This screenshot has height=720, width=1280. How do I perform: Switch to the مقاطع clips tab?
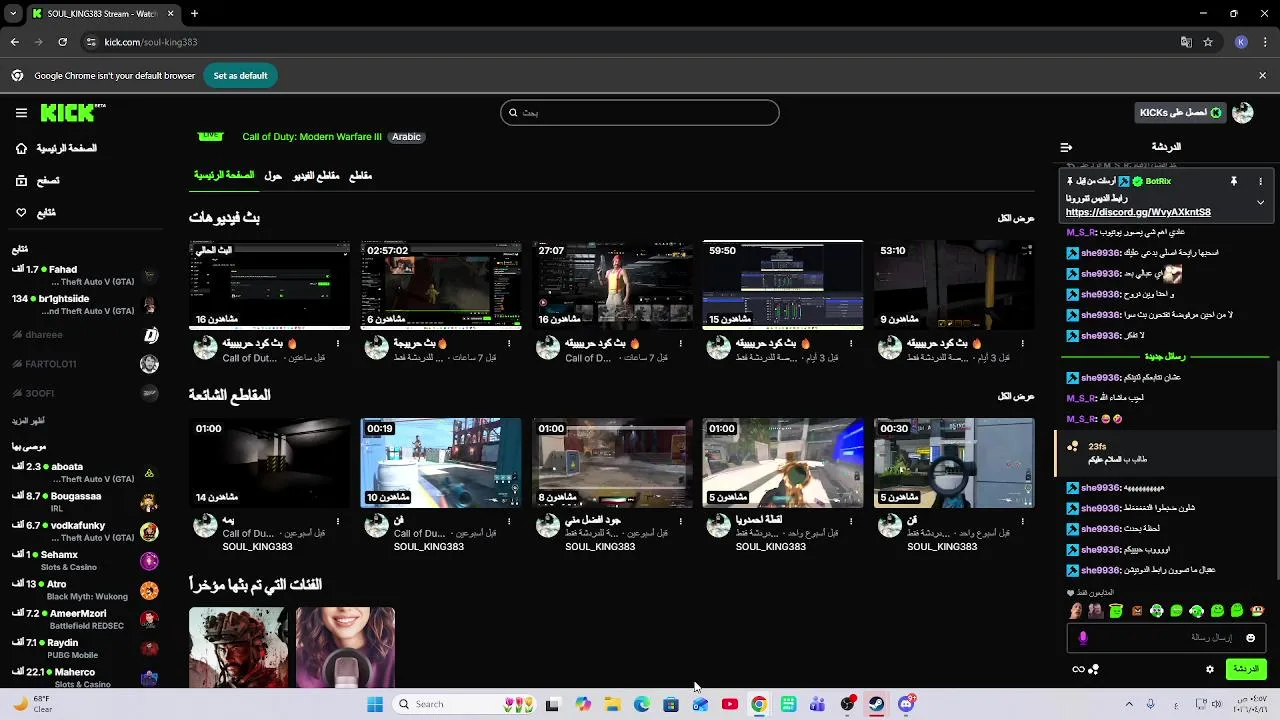360,176
